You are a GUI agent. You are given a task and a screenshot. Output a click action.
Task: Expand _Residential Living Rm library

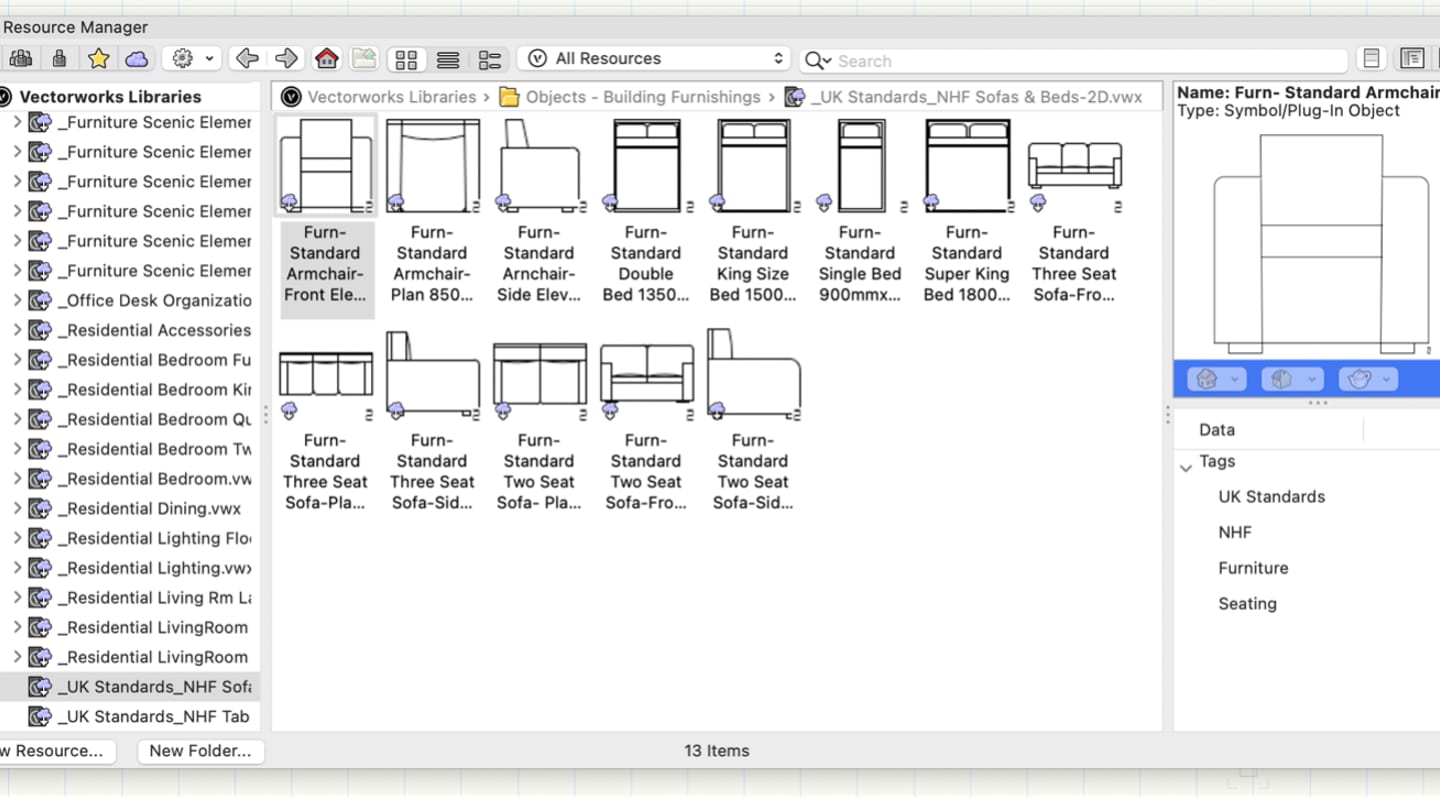click(17, 598)
